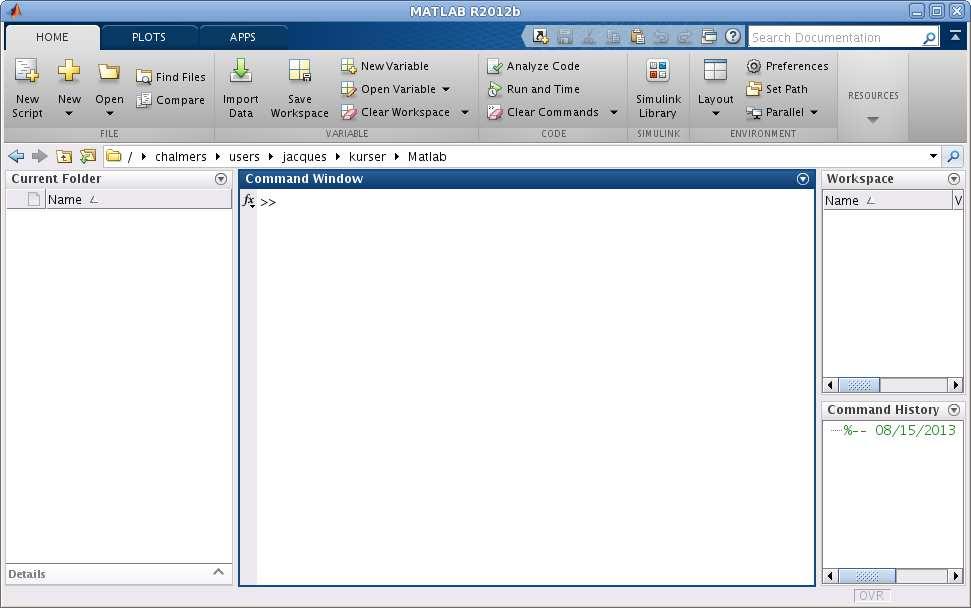Open the New dropdown arrow
The image size is (971, 608).
tap(69, 113)
